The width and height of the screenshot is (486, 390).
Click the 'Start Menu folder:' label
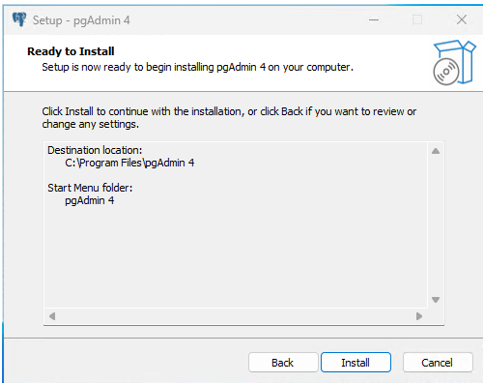(x=90, y=188)
